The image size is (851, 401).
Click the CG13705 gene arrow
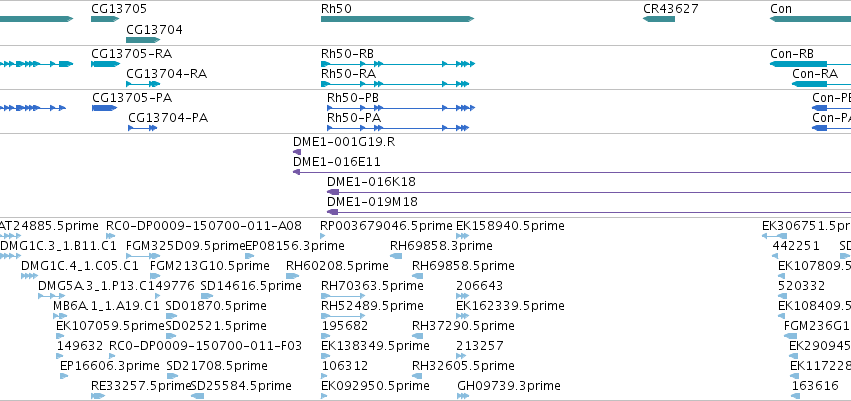[x=105, y=19]
